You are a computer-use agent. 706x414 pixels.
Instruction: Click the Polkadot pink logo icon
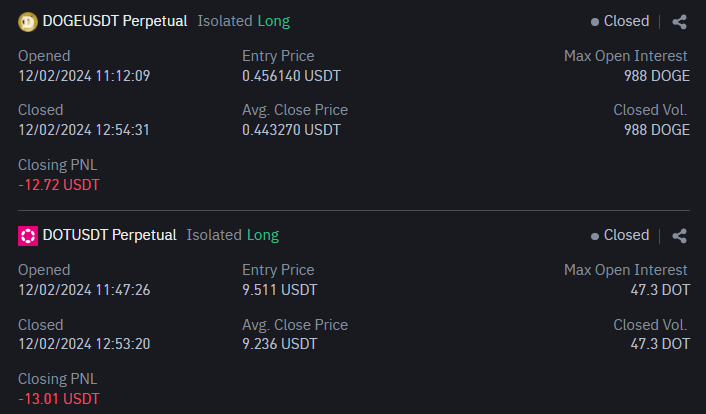point(28,236)
